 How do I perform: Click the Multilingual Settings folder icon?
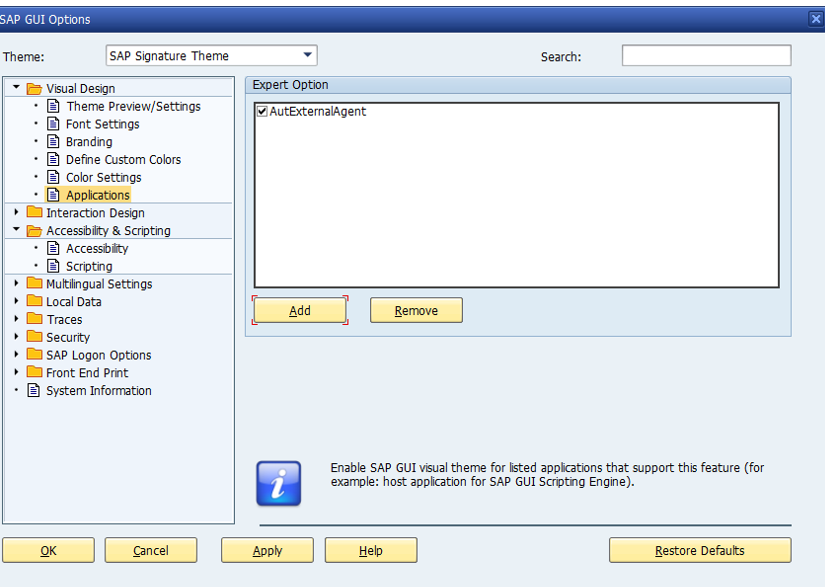[x=34, y=283]
